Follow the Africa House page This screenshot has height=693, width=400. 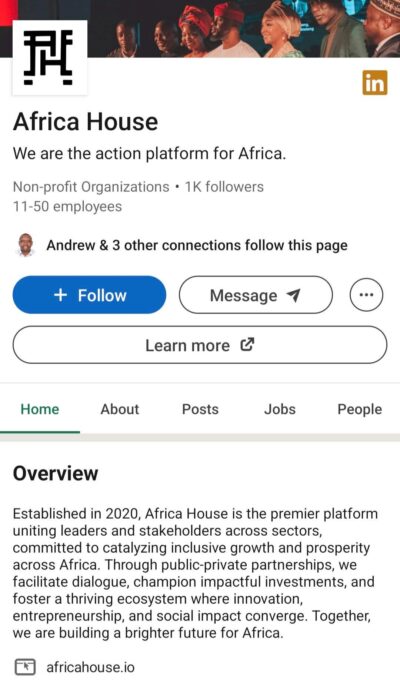[89, 295]
